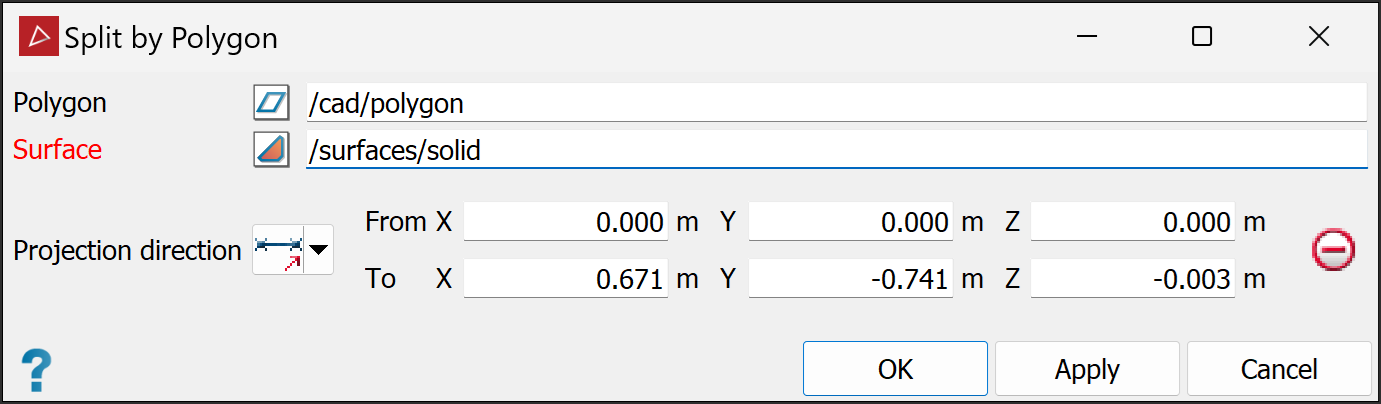Click the polygon picker icon
The width and height of the screenshot is (1381, 404).
271,103
